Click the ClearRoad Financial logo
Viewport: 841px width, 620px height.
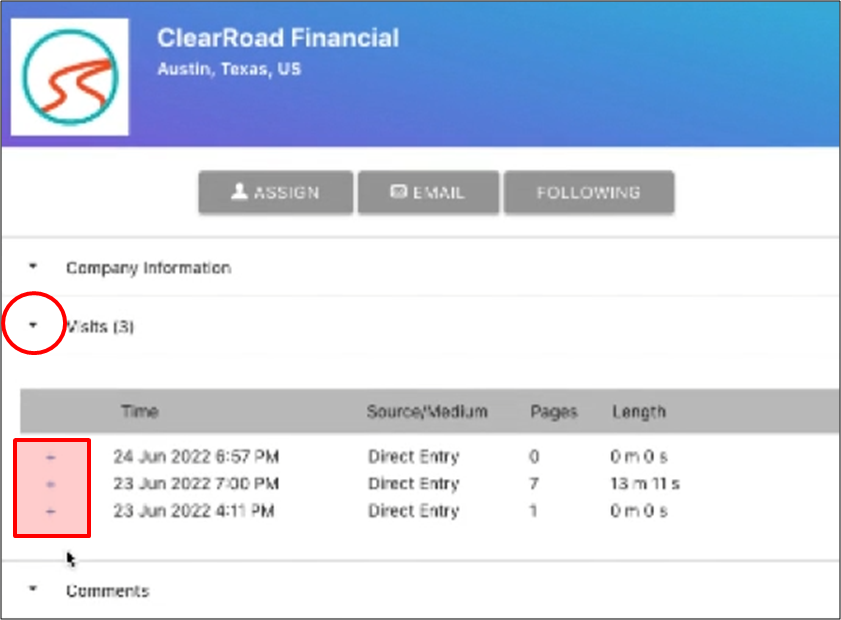tap(69, 77)
